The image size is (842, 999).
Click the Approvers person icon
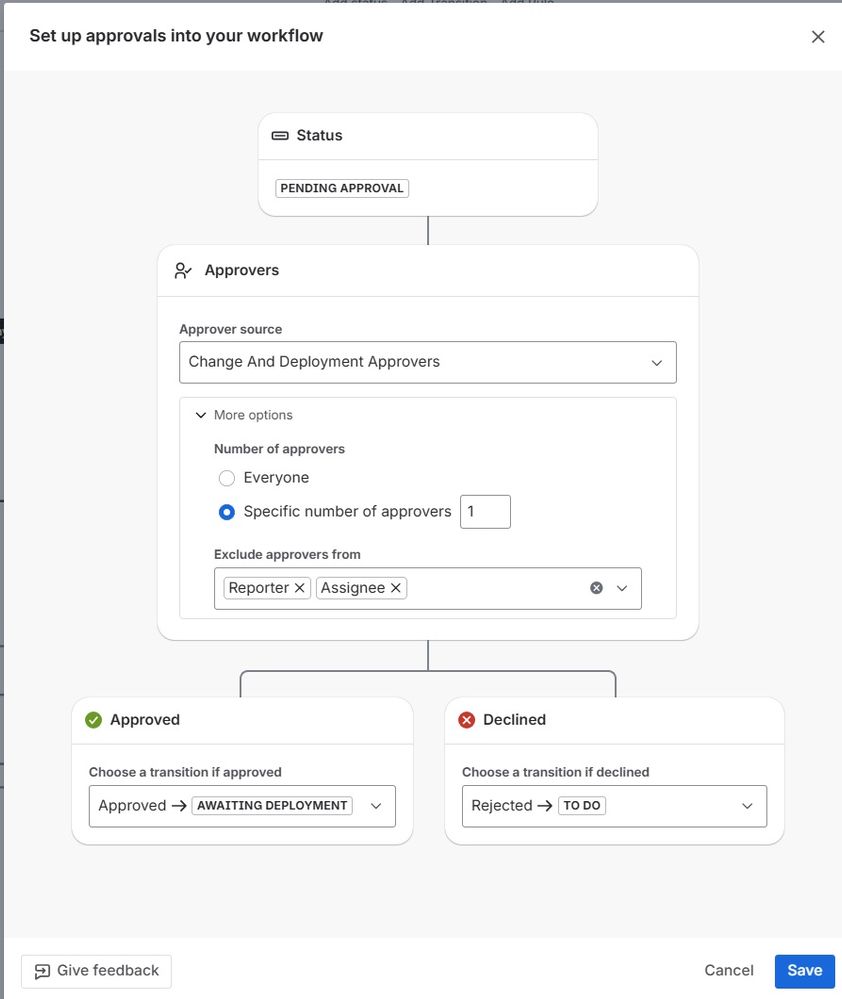[183, 271]
